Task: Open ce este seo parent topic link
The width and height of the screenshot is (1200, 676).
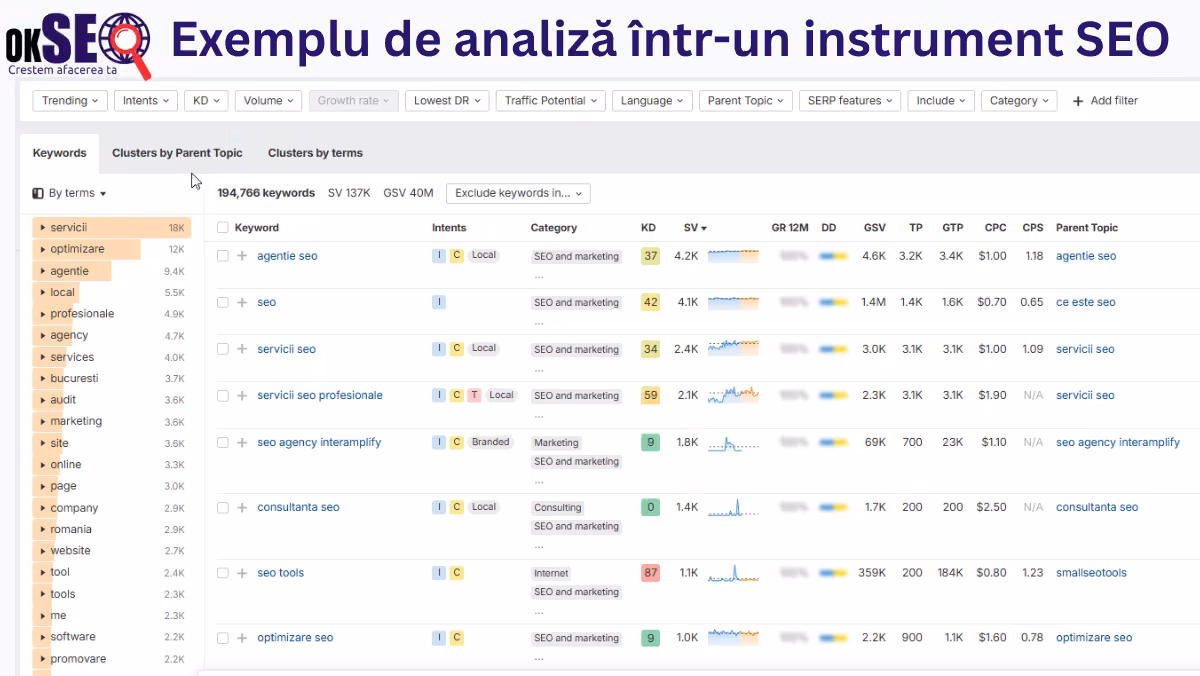Action: coord(1086,302)
